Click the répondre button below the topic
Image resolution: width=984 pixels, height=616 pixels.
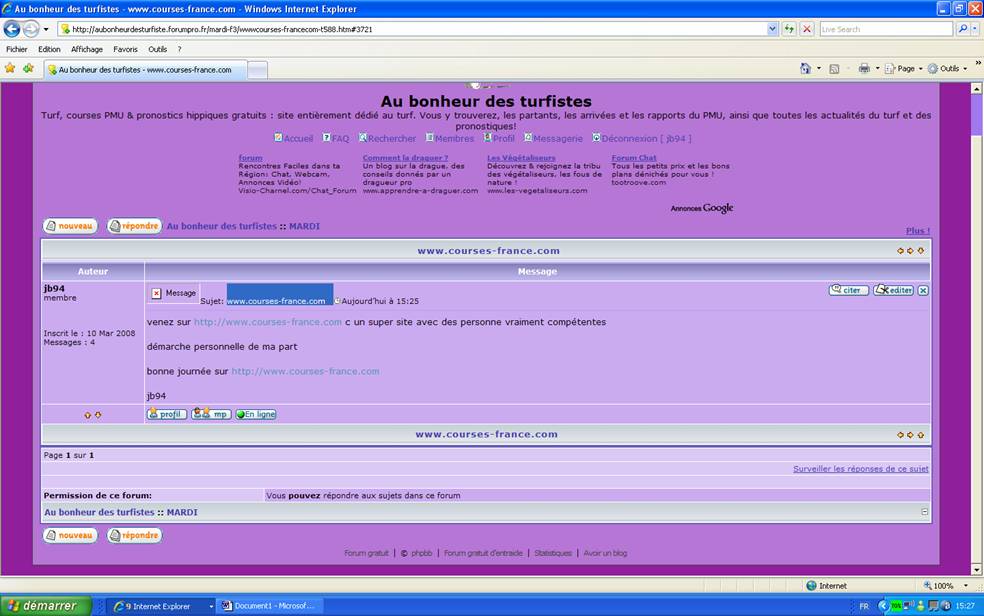[x=134, y=535]
